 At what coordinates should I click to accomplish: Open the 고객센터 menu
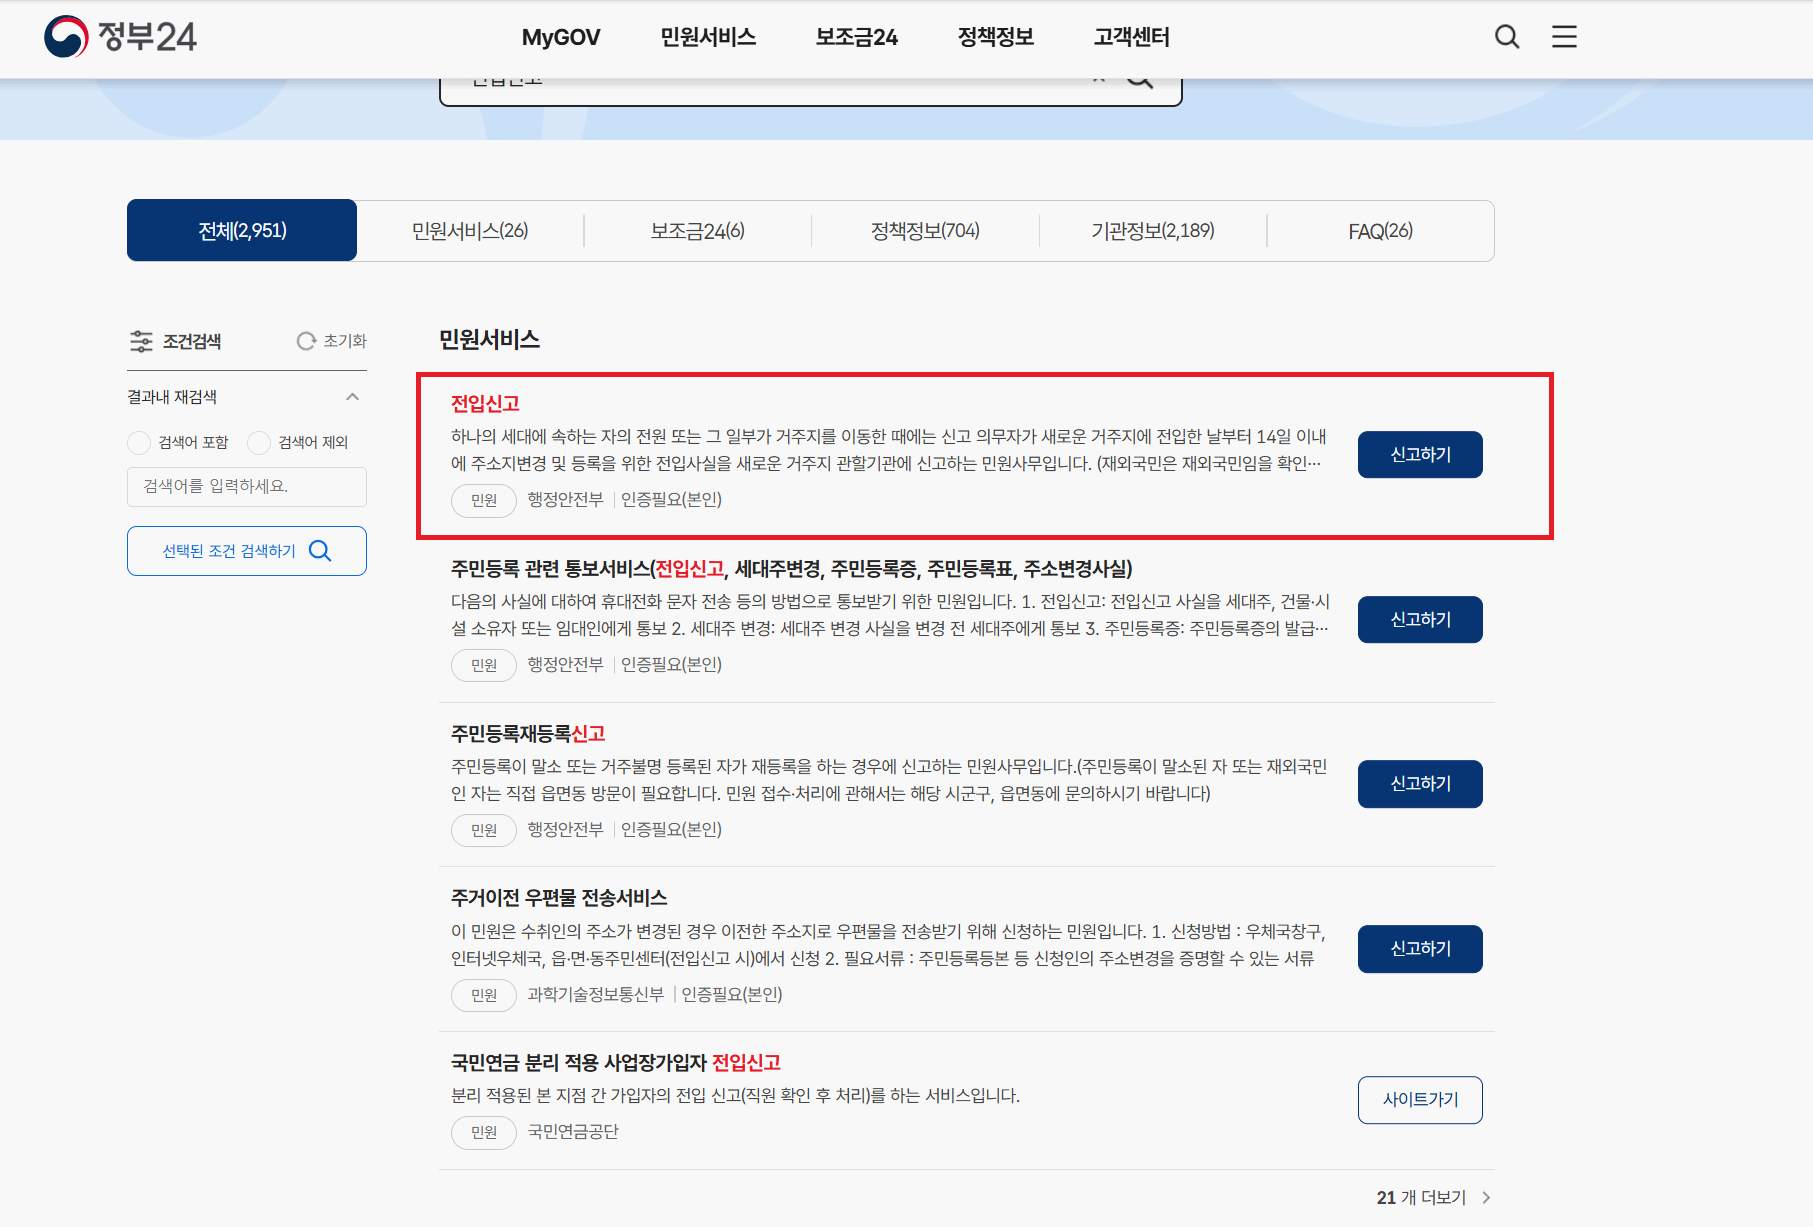click(x=1130, y=37)
